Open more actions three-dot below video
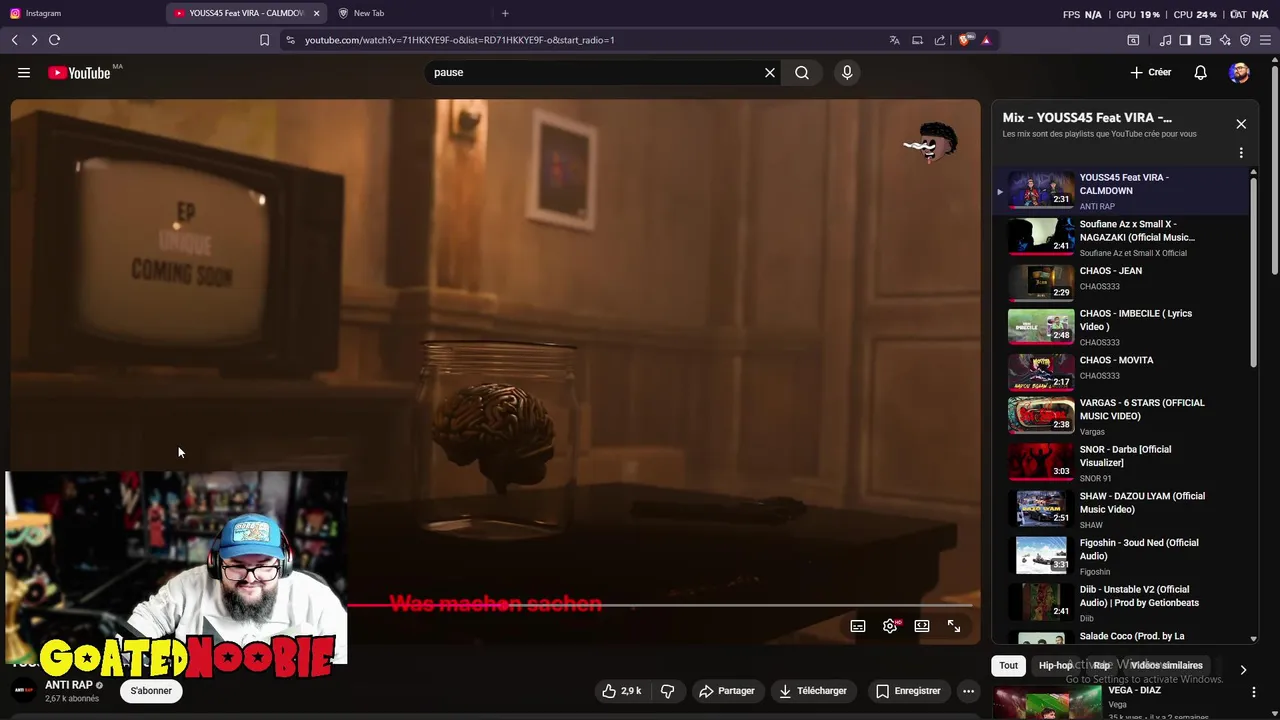Image resolution: width=1280 pixels, height=720 pixels. [968, 691]
